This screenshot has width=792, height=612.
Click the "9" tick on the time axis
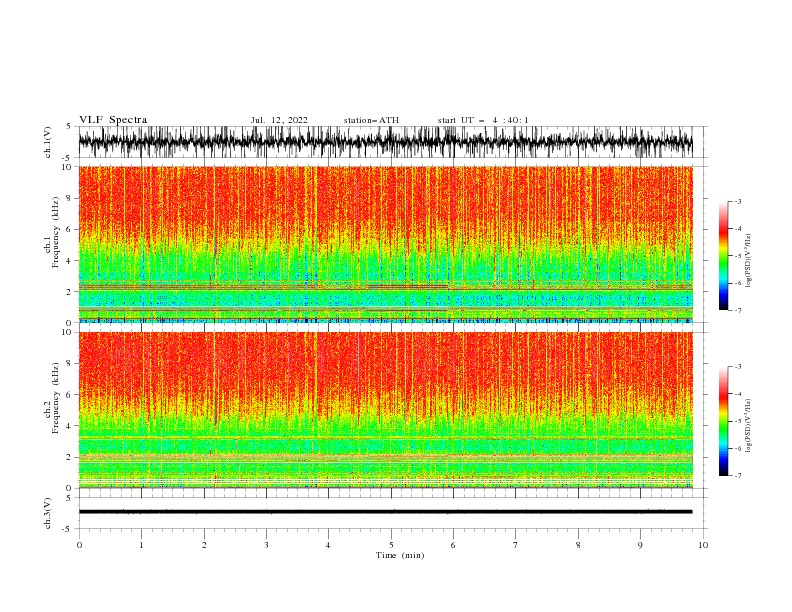640,545
